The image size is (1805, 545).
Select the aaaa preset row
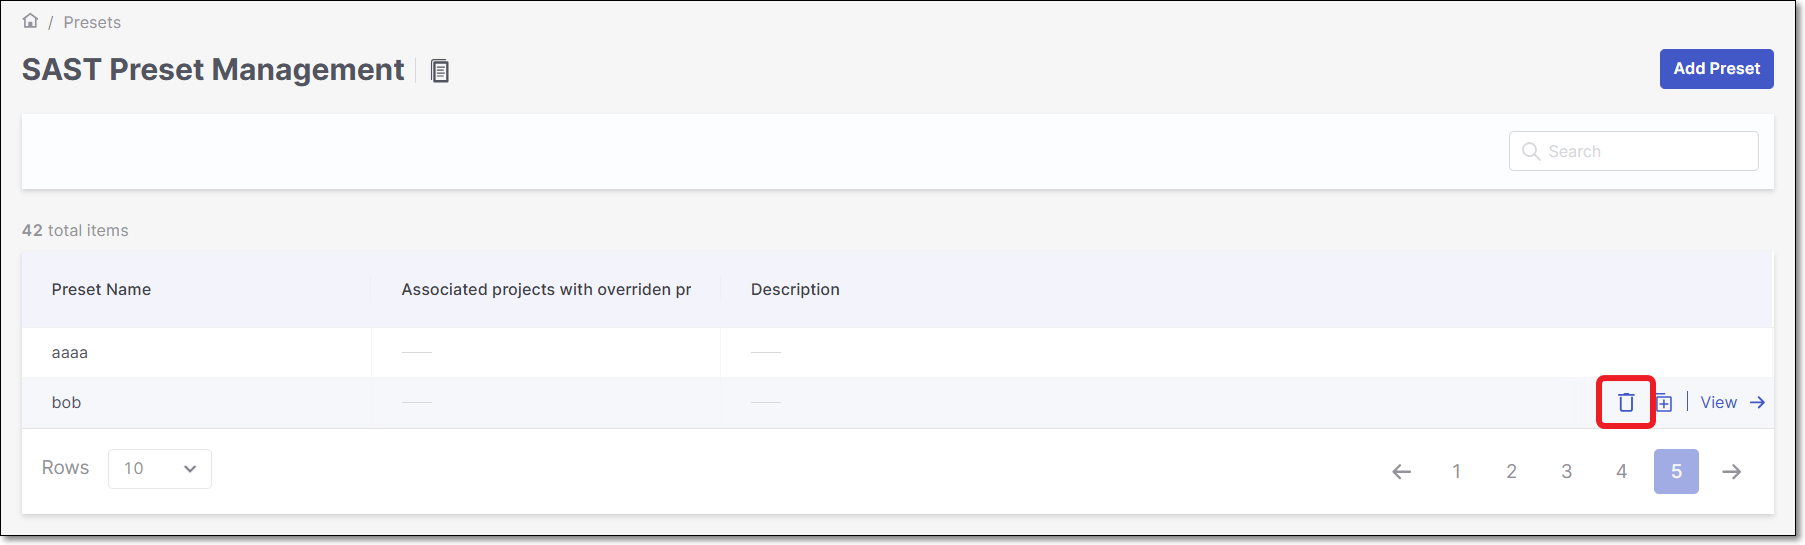[70, 353]
